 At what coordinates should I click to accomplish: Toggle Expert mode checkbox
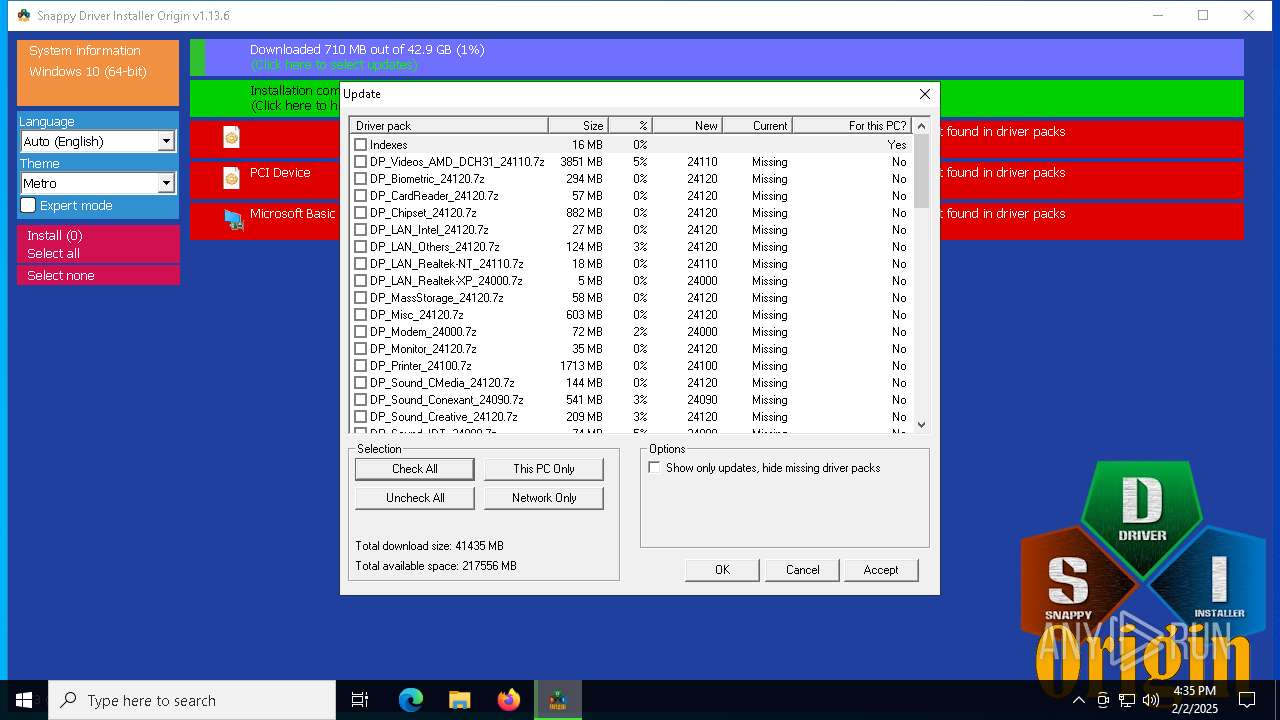click(28, 205)
